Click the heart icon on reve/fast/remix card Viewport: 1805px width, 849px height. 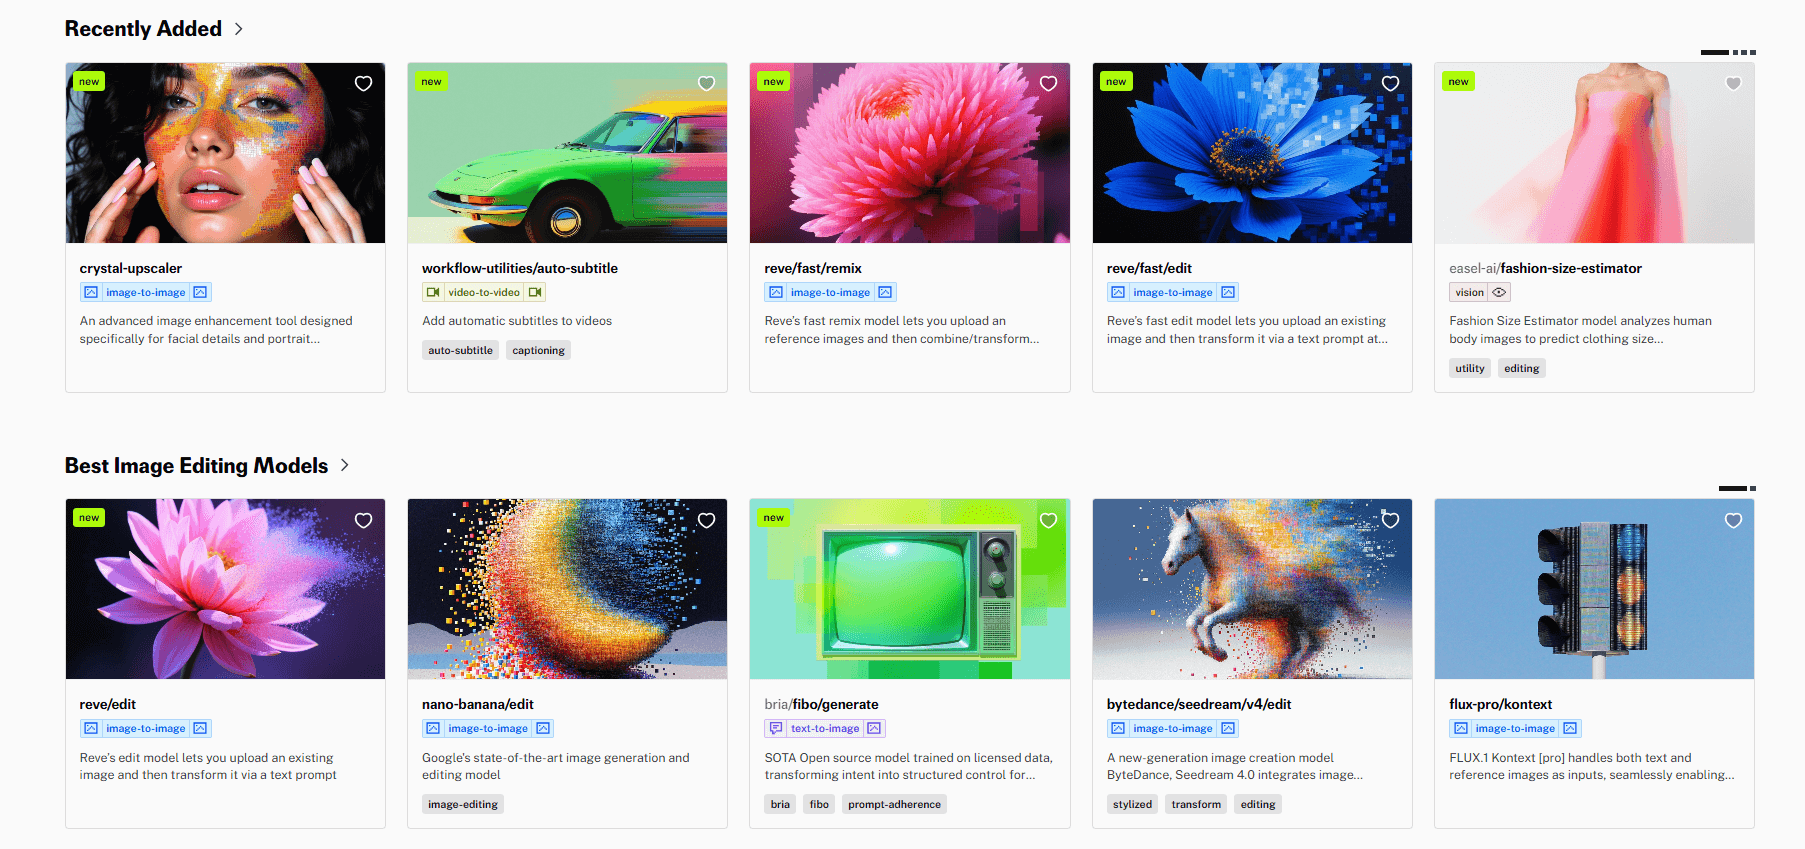(1048, 84)
